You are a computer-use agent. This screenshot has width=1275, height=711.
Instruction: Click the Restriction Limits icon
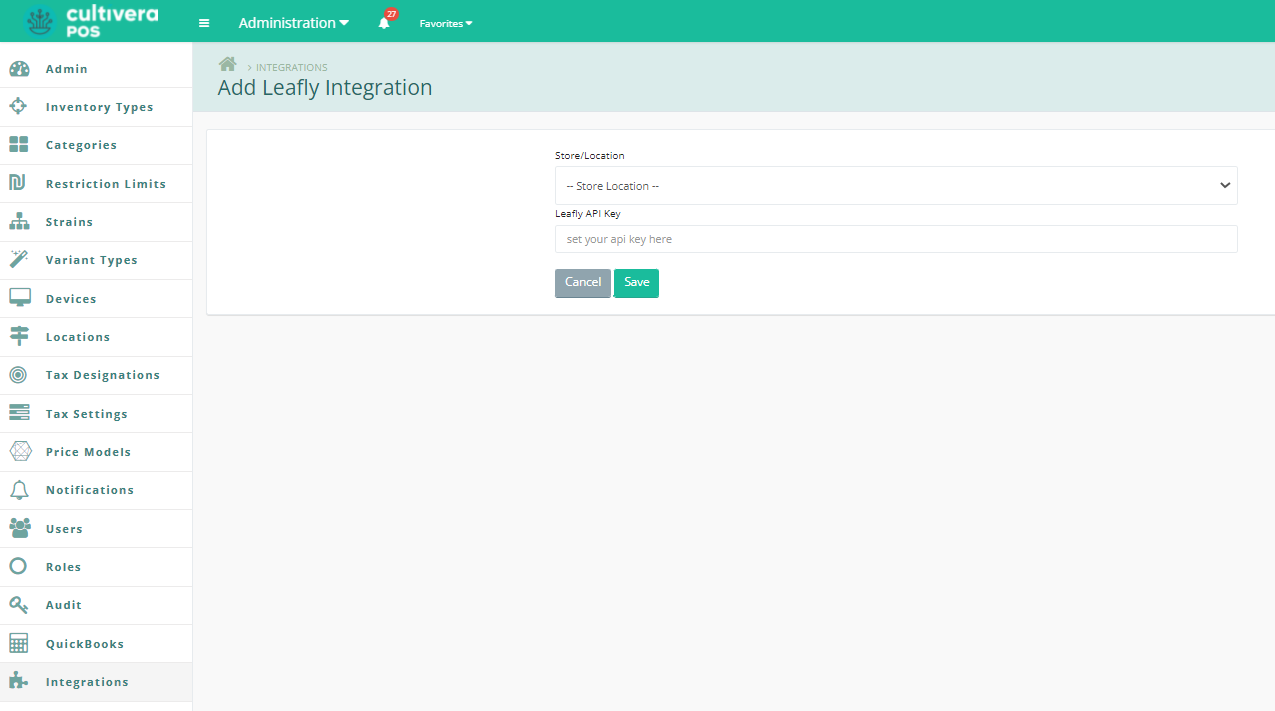click(16, 183)
